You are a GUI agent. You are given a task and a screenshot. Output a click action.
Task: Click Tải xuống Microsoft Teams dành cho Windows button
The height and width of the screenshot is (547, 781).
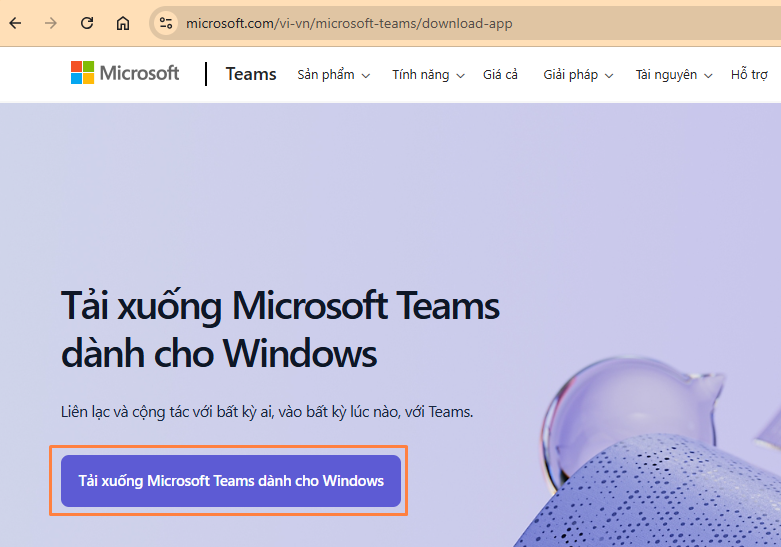tap(231, 481)
